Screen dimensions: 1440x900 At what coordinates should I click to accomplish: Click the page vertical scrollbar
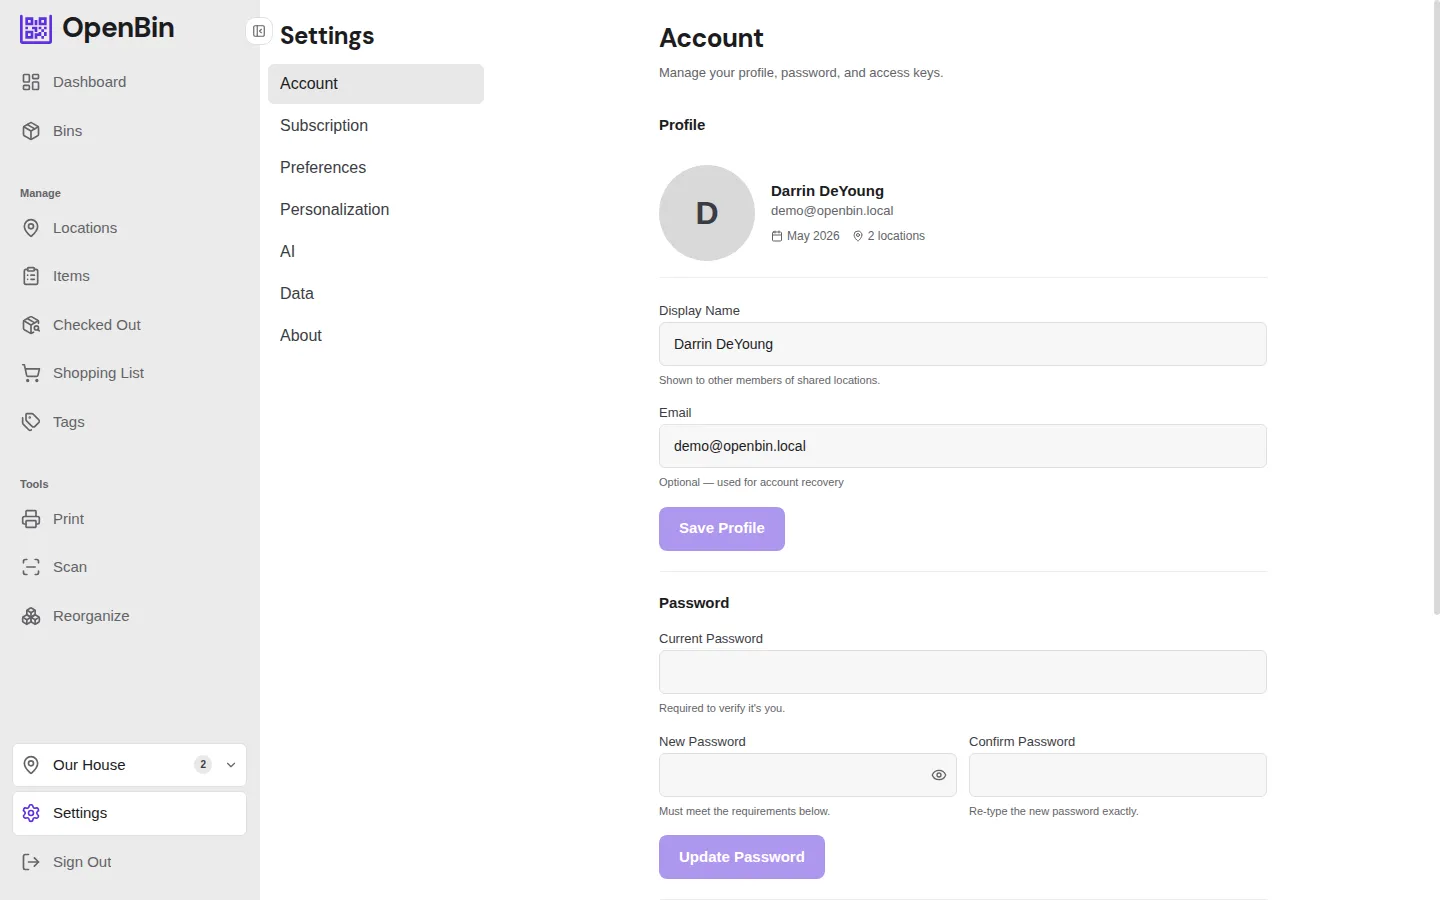(1436, 308)
